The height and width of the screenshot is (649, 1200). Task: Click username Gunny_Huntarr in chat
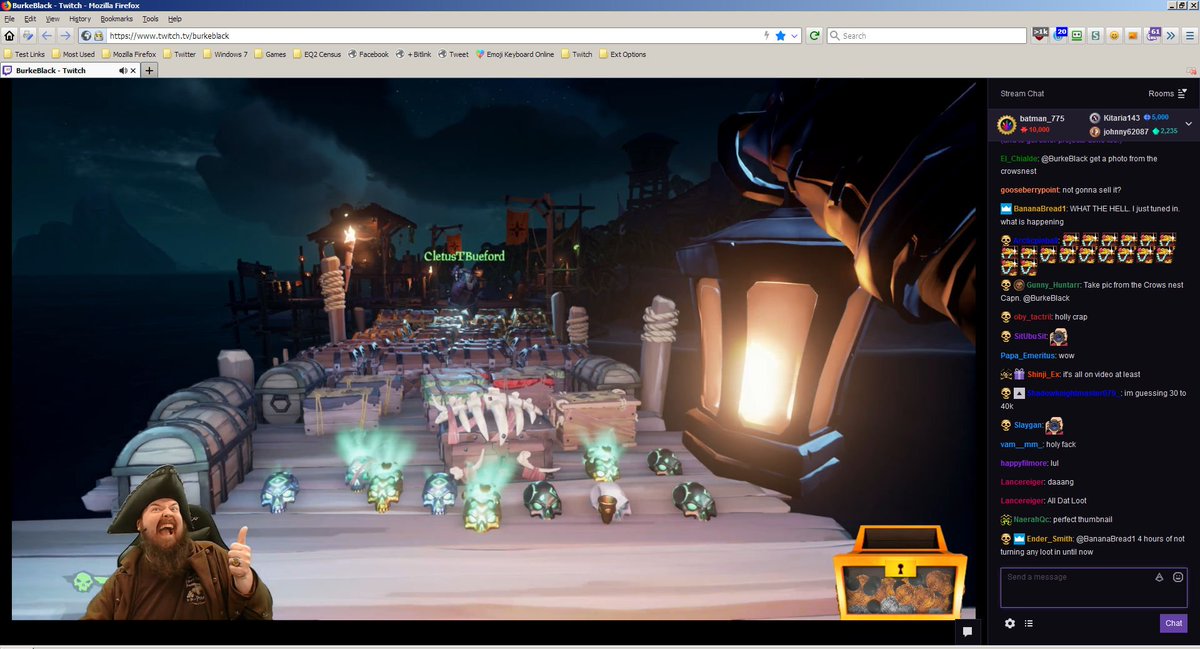click(1054, 285)
